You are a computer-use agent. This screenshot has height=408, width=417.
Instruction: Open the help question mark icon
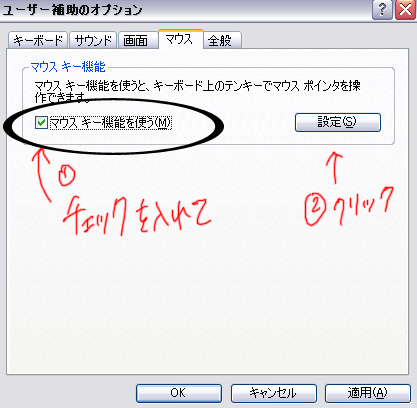tap(382, 10)
